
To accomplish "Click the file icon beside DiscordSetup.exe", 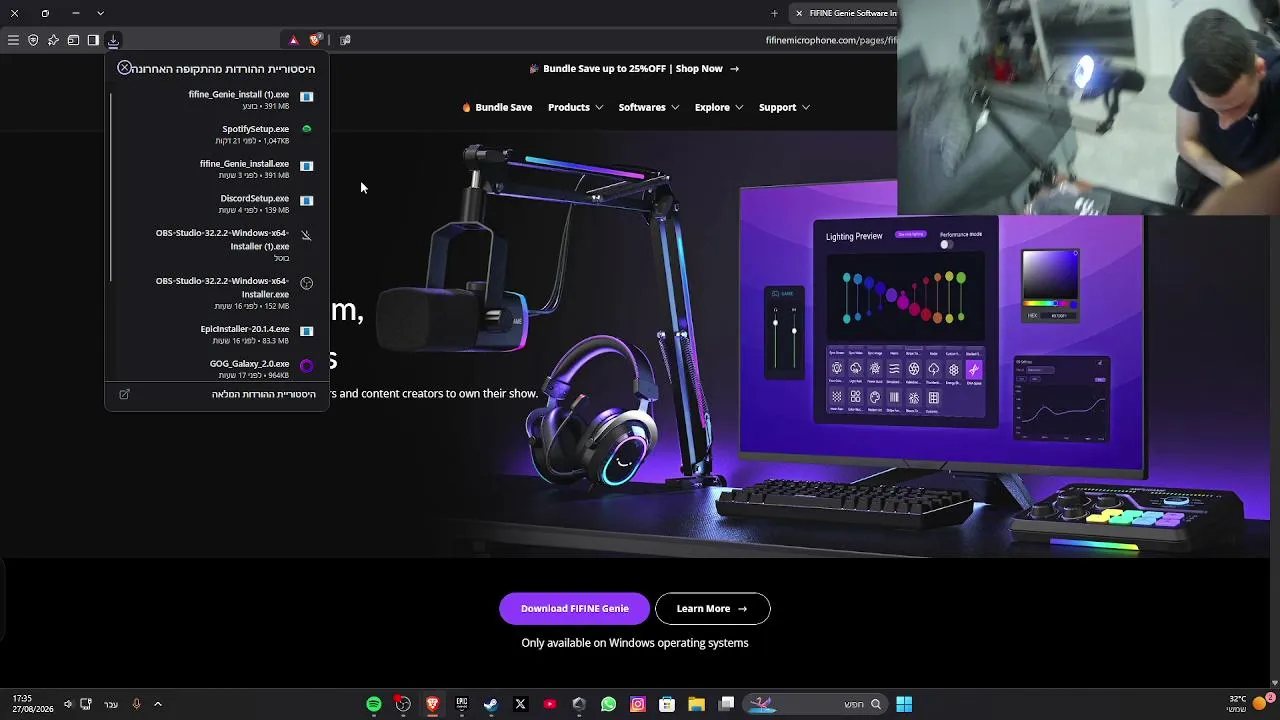I will click(307, 201).
